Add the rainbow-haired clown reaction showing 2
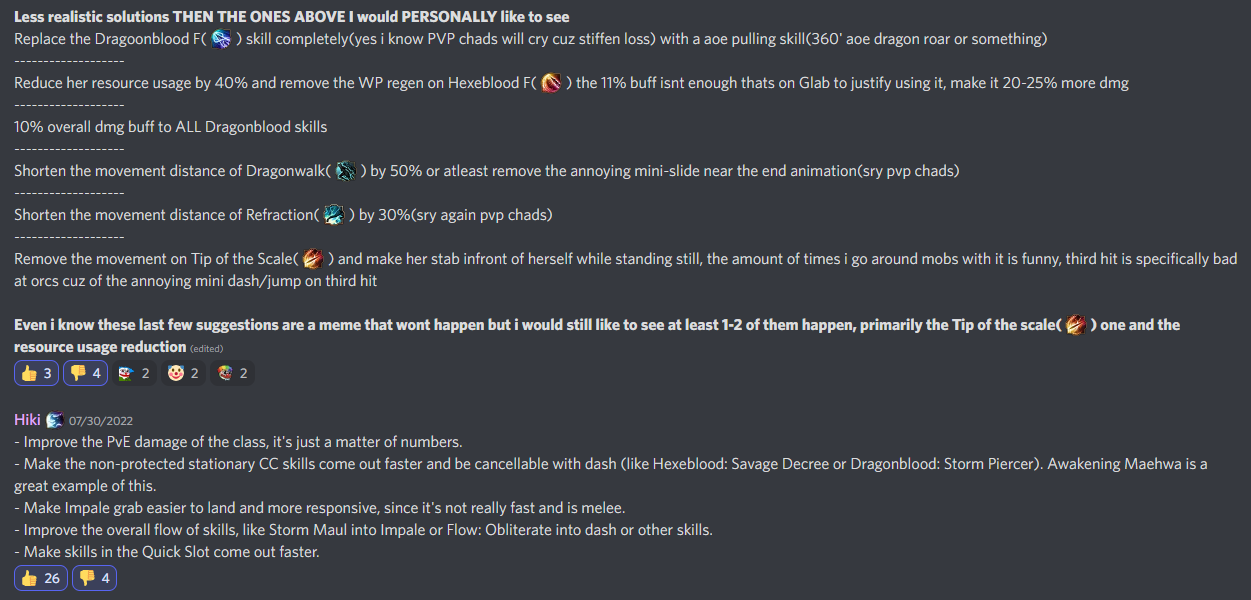 coord(233,373)
